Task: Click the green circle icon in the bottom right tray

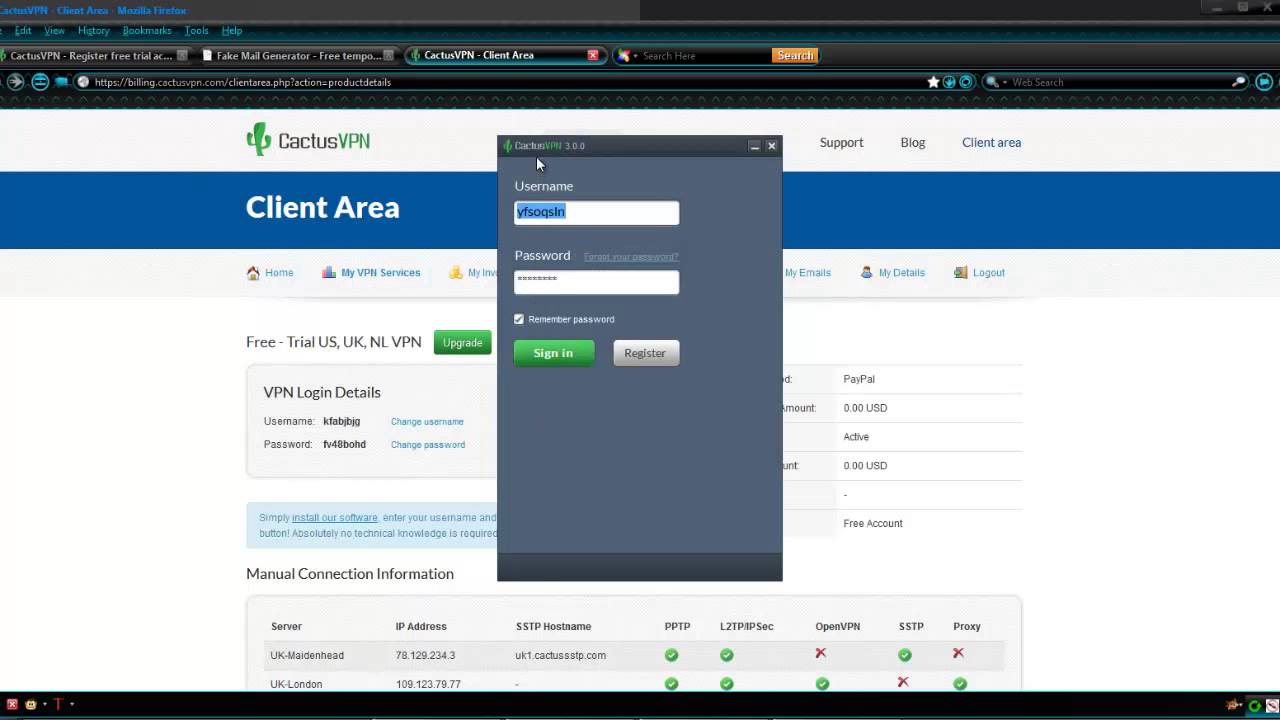Action: click(x=1254, y=706)
